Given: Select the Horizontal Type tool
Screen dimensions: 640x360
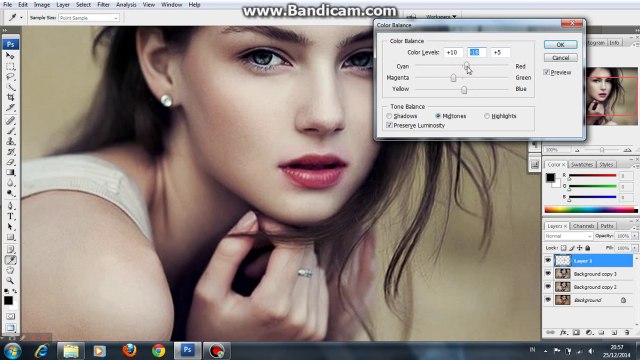Looking at the screenshot, I should click(x=10, y=216).
